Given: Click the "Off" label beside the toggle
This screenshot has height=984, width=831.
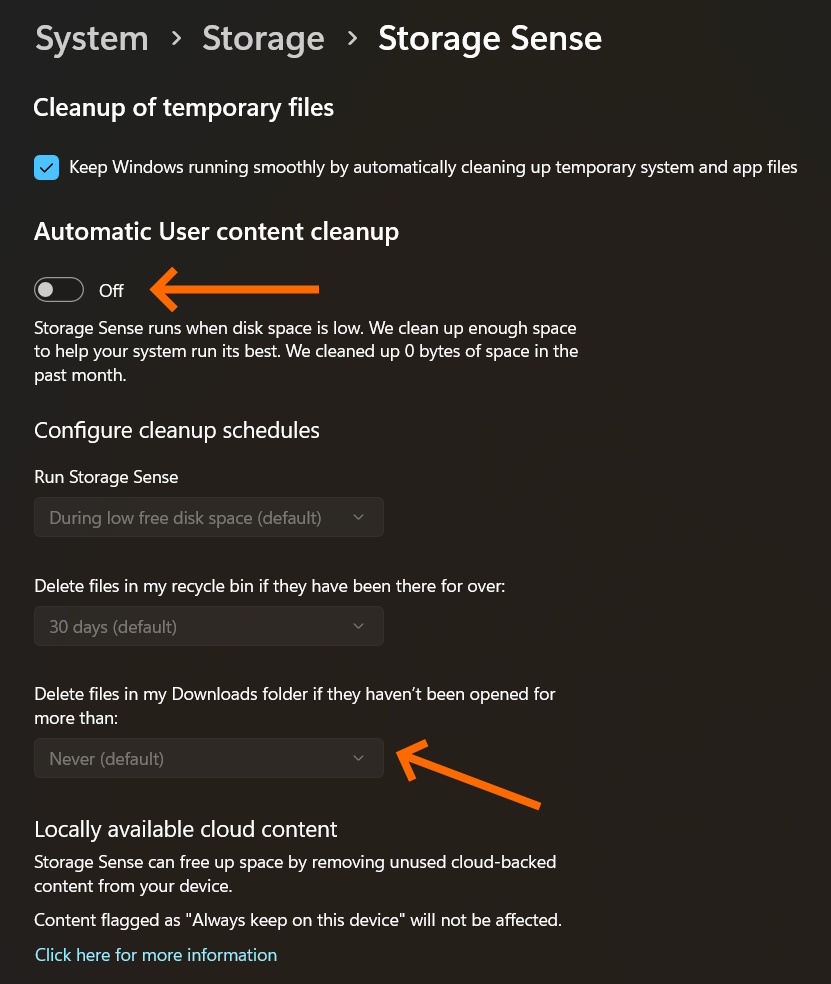Looking at the screenshot, I should [111, 291].
